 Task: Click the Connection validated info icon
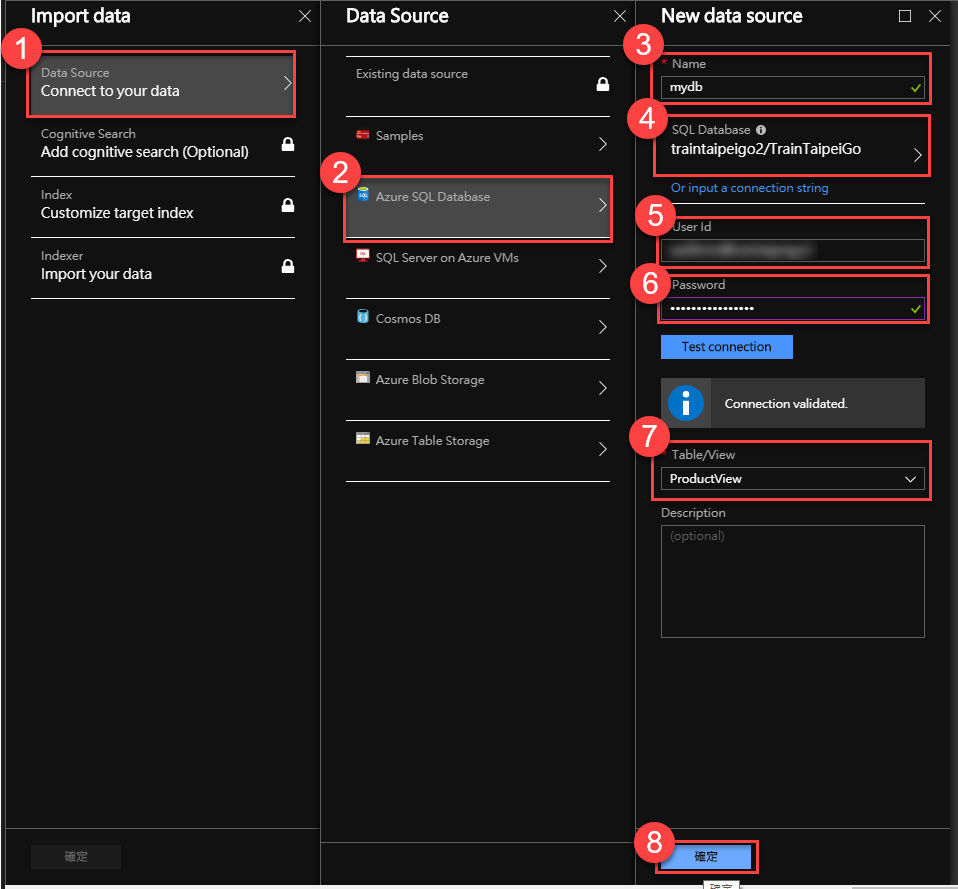coord(686,403)
